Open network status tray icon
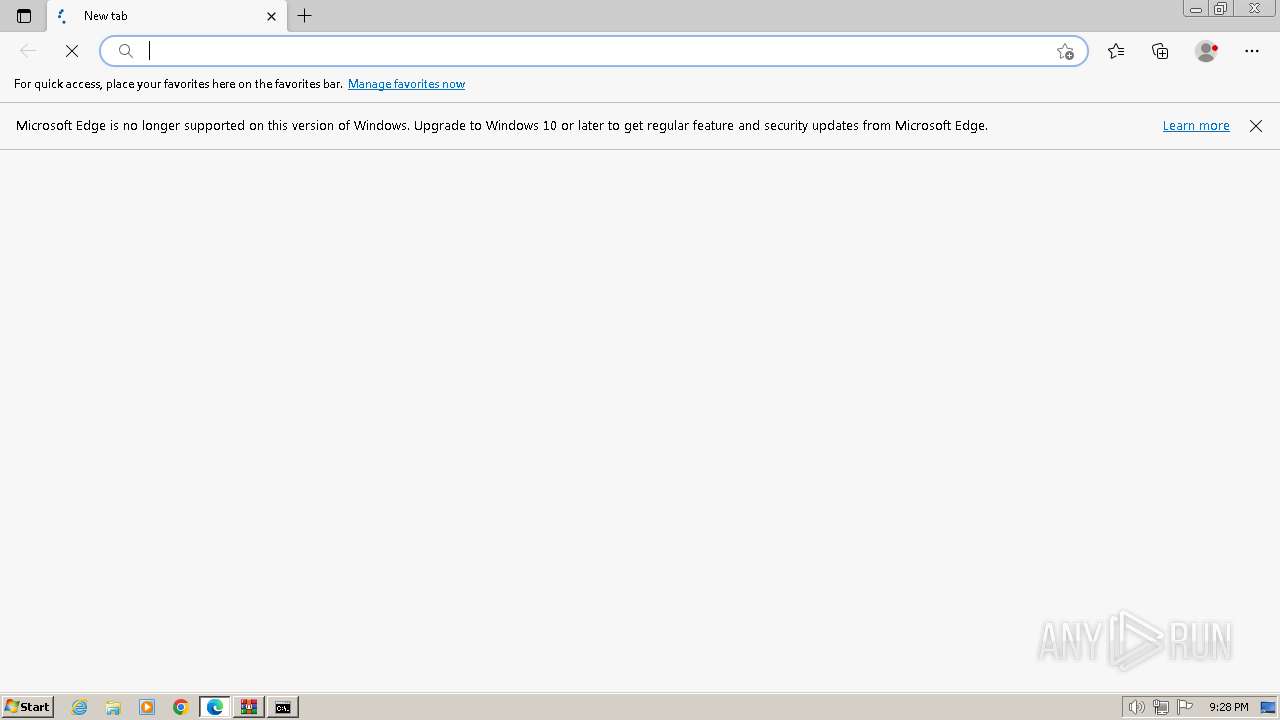The width and height of the screenshot is (1280, 720). tap(1161, 707)
